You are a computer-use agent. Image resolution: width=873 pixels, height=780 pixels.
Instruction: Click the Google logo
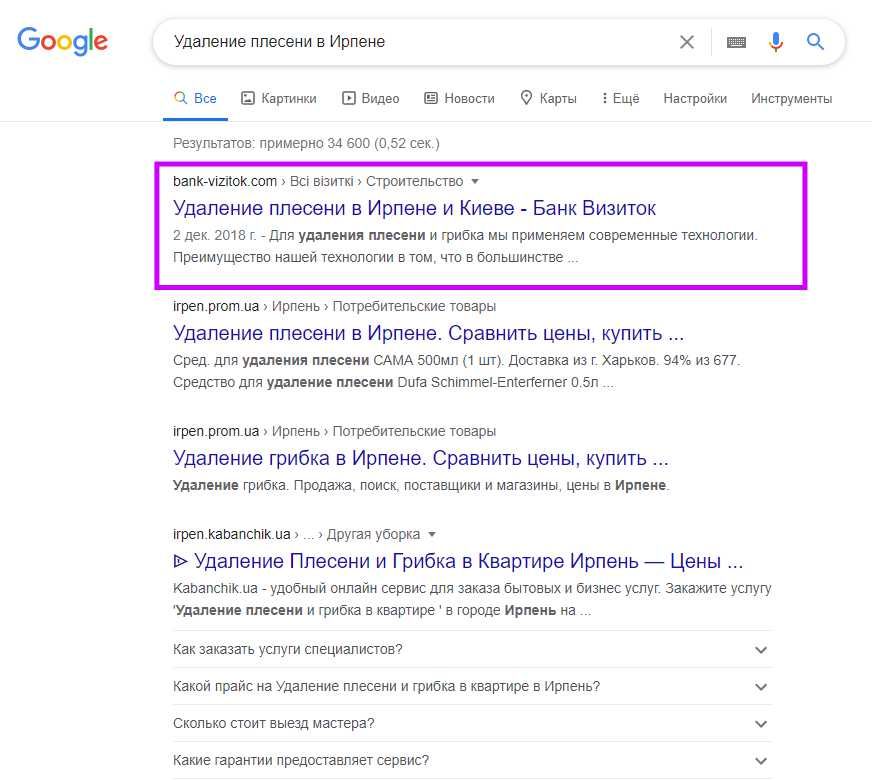62,41
